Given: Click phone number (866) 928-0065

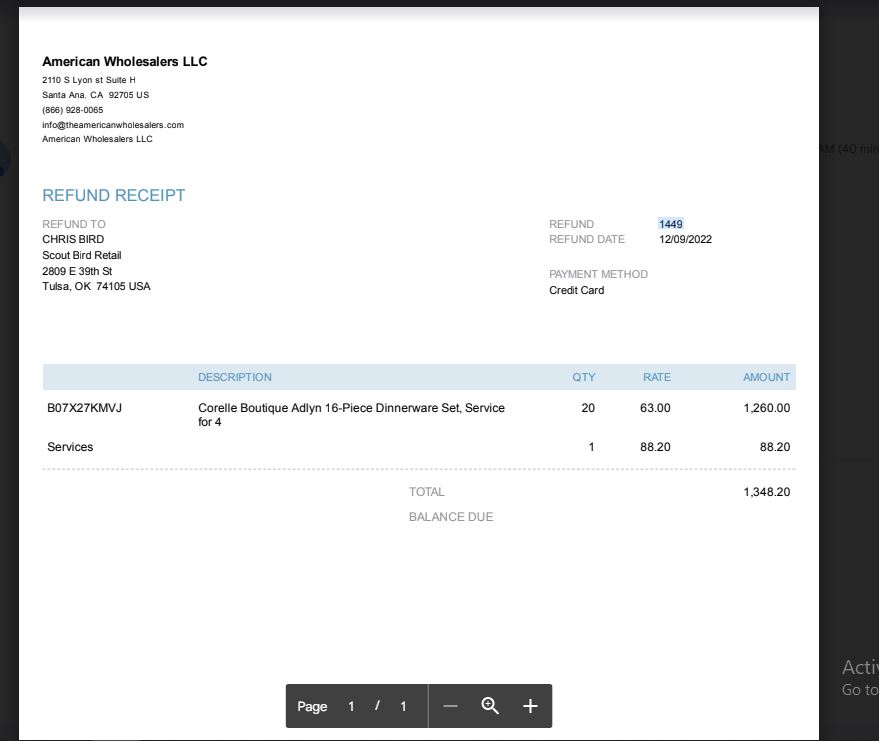Looking at the screenshot, I should coord(73,110).
